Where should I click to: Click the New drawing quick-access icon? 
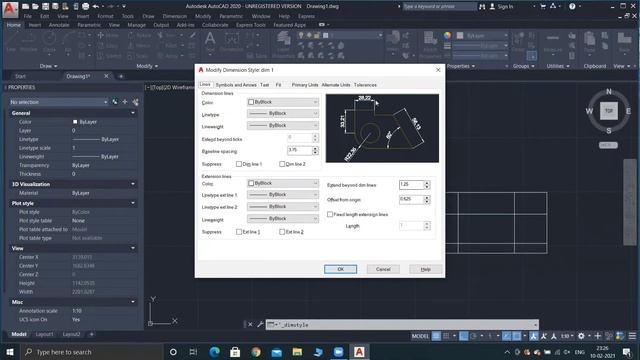click(25, 7)
